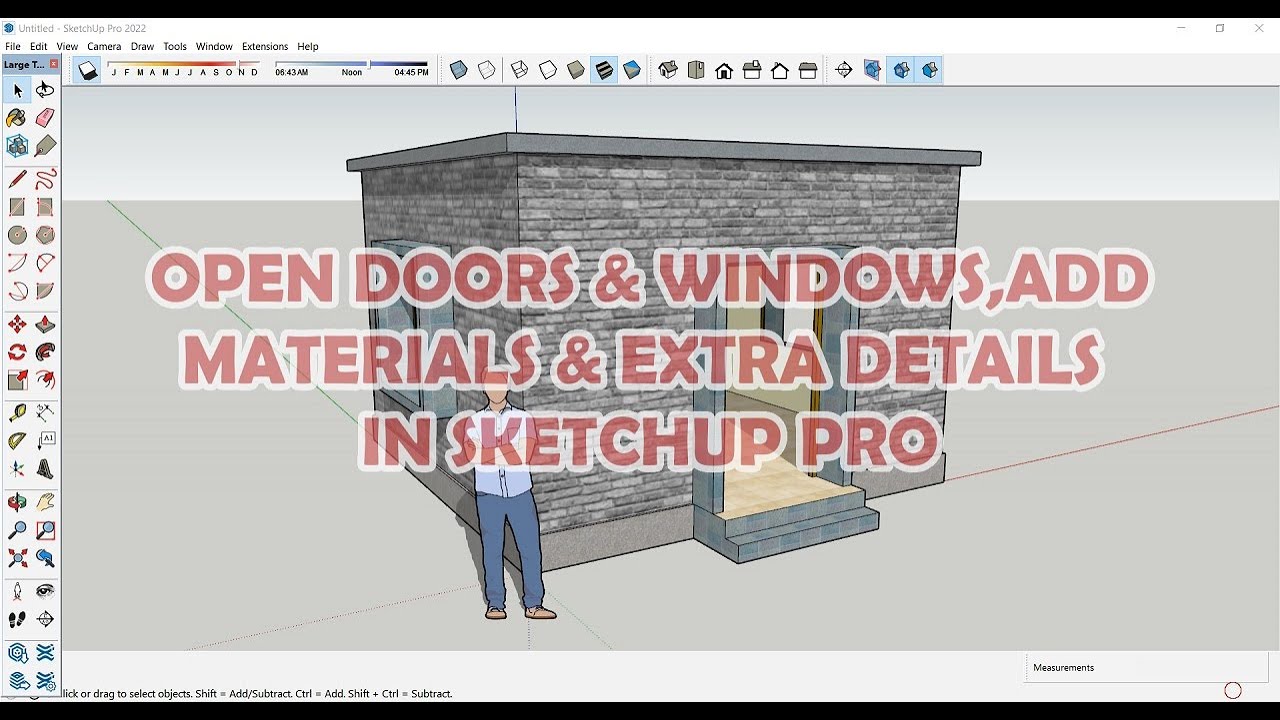Choose the Dimensions tool
This screenshot has width=1280, height=720.
pyautogui.click(x=45, y=413)
